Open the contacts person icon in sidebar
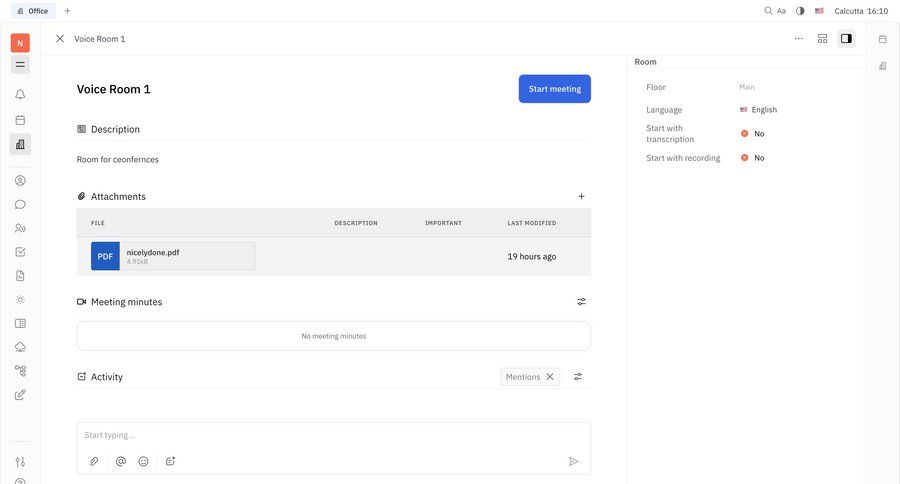The image size is (900, 484). coord(20,181)
